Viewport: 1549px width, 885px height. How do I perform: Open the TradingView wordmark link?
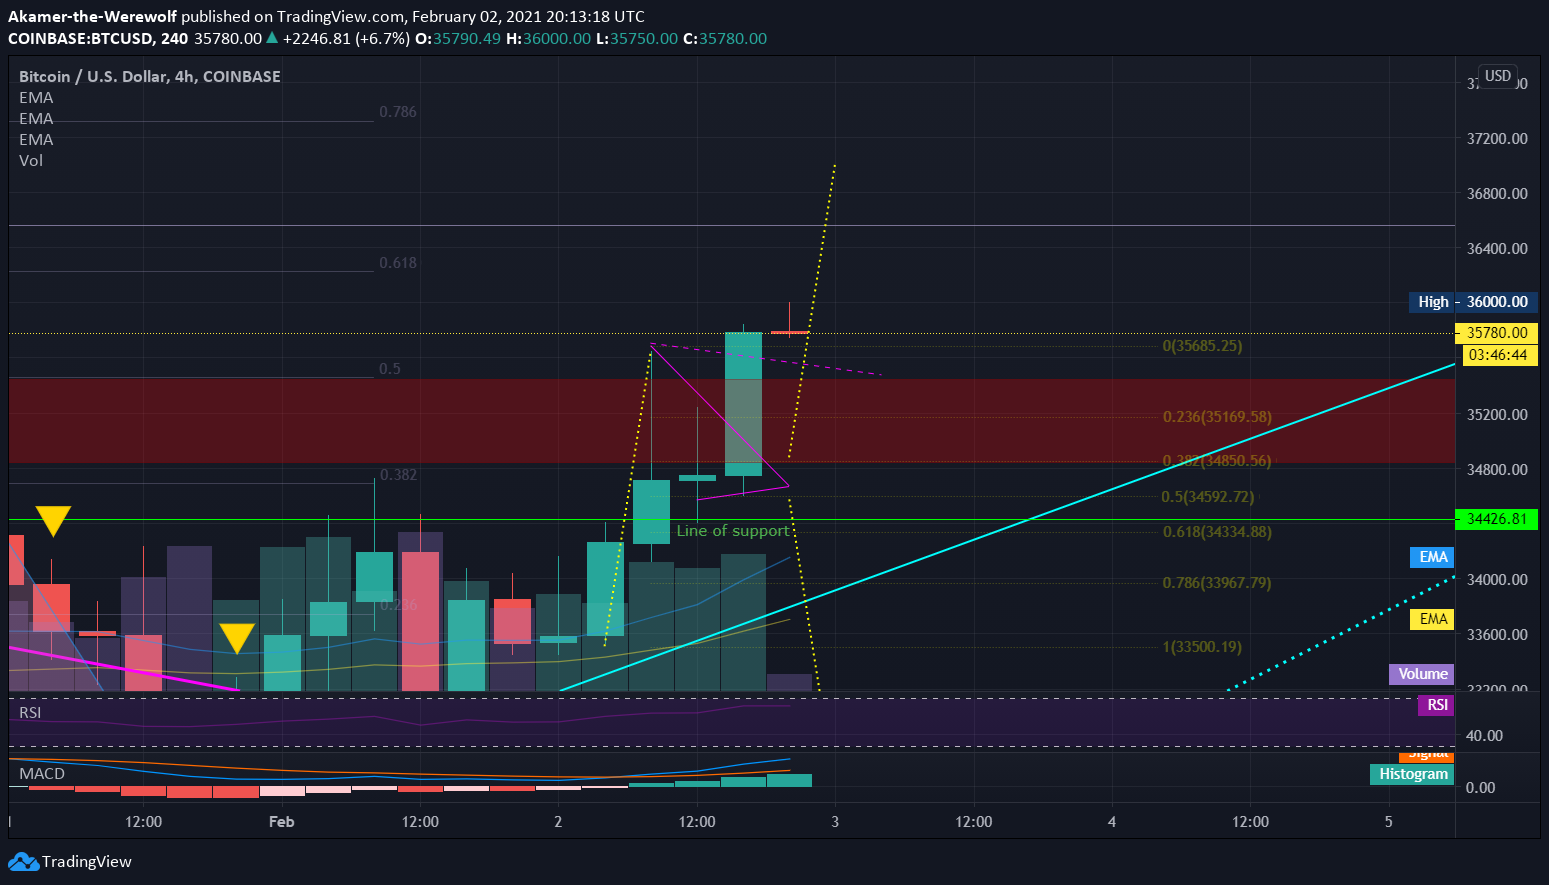point(87,862)
